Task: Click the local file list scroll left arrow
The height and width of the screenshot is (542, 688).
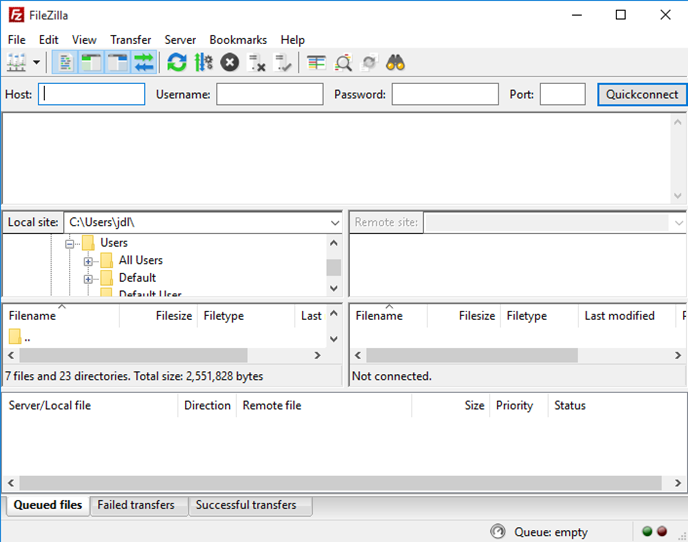Action: click(x=11, y=355)
